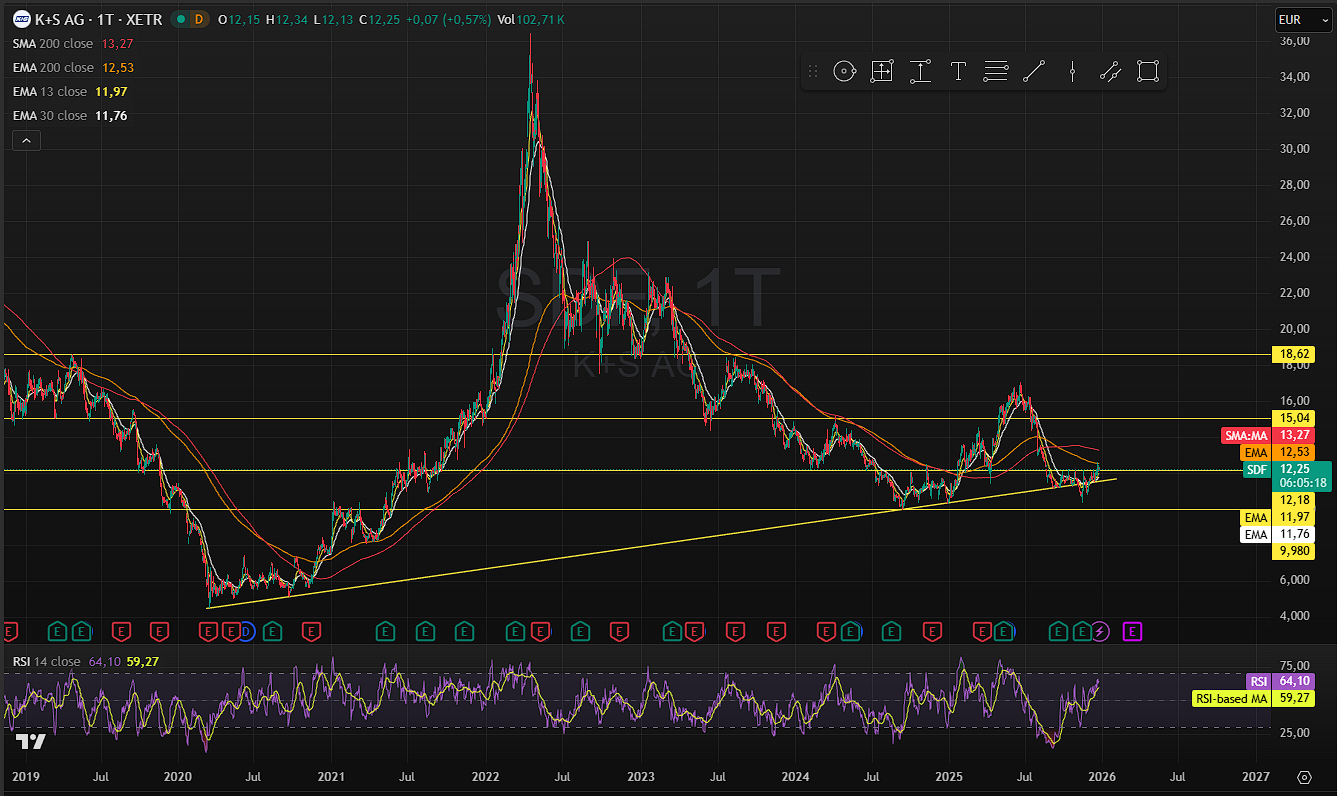Grab the drawing toolbar dotted handle
The height and width of the screenshot is (796, 1337).
click(813, 71)
